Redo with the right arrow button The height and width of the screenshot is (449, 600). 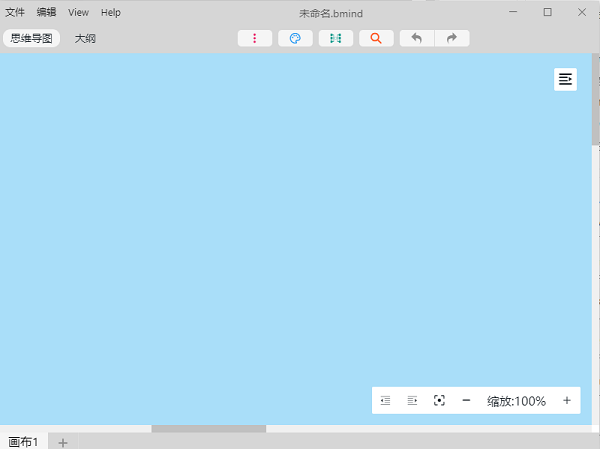coord(452,38)
